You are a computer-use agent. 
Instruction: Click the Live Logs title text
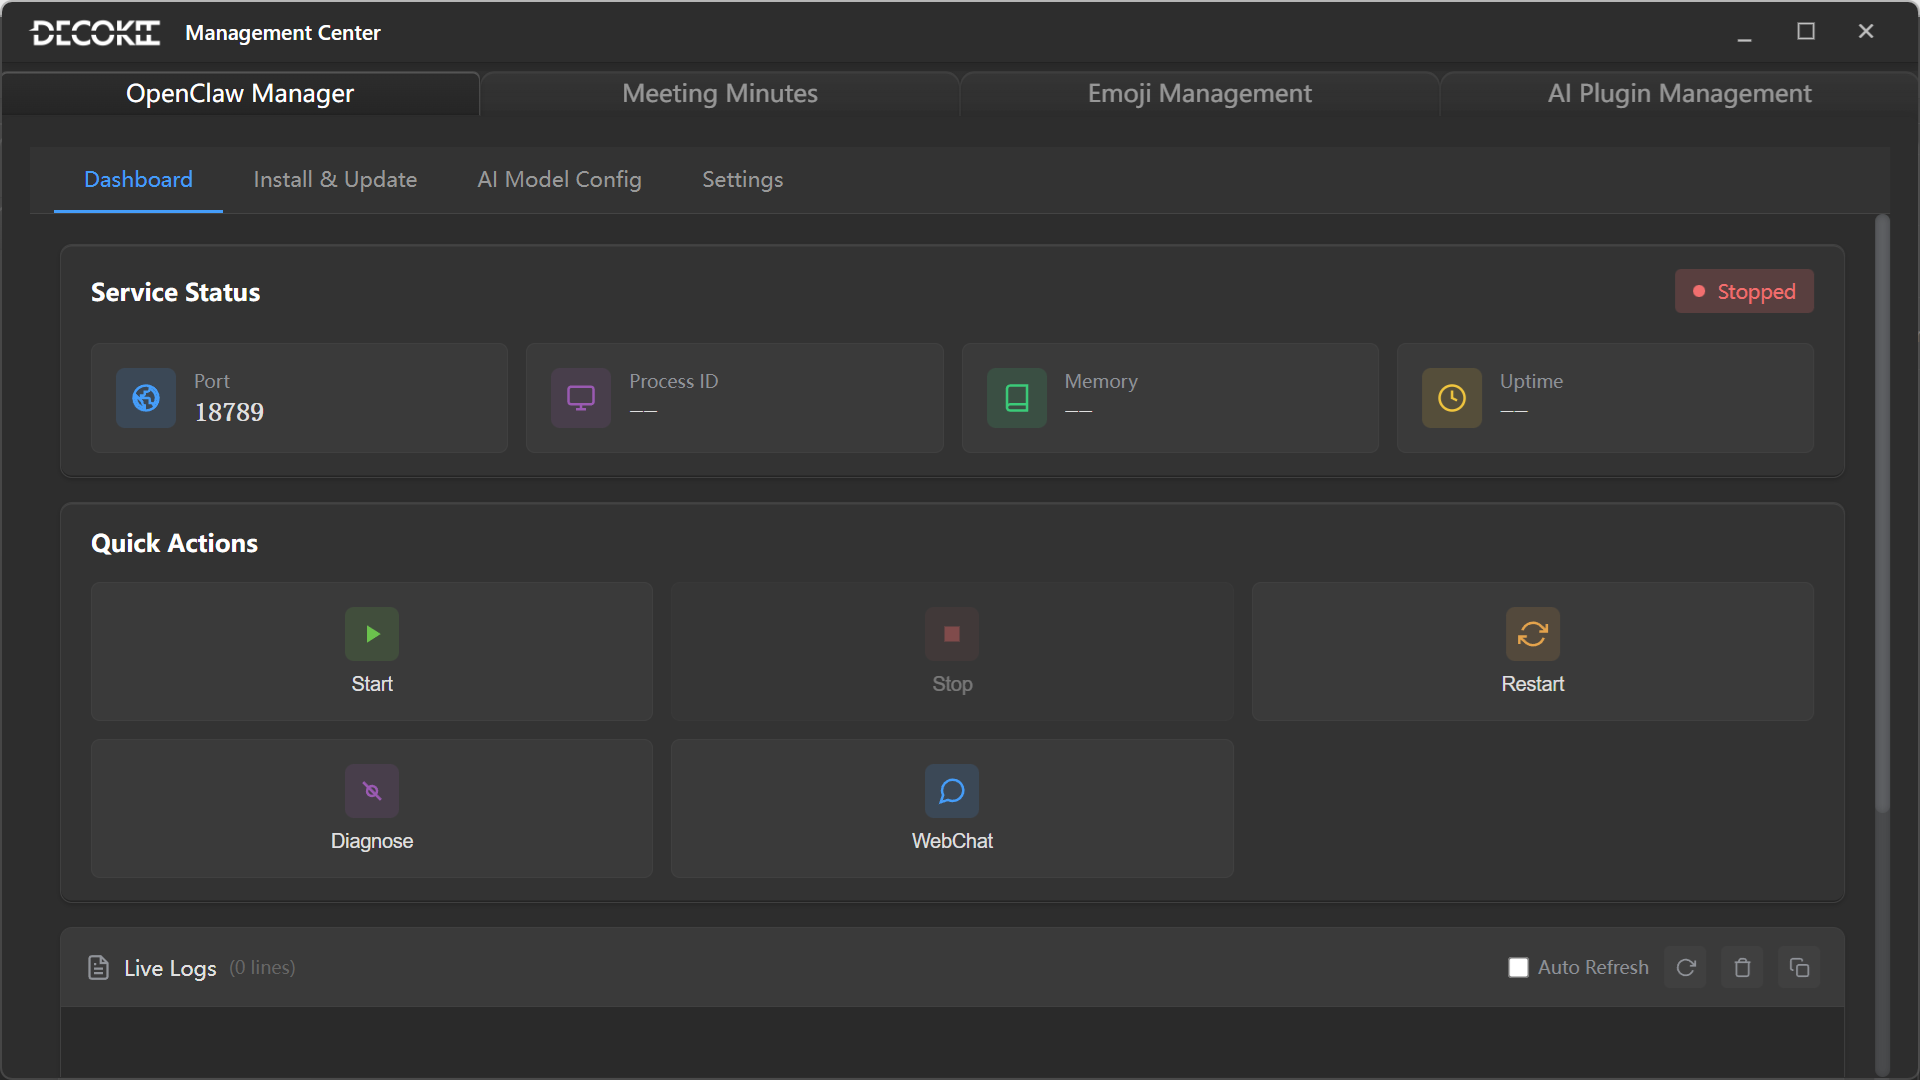click(170, 968)
